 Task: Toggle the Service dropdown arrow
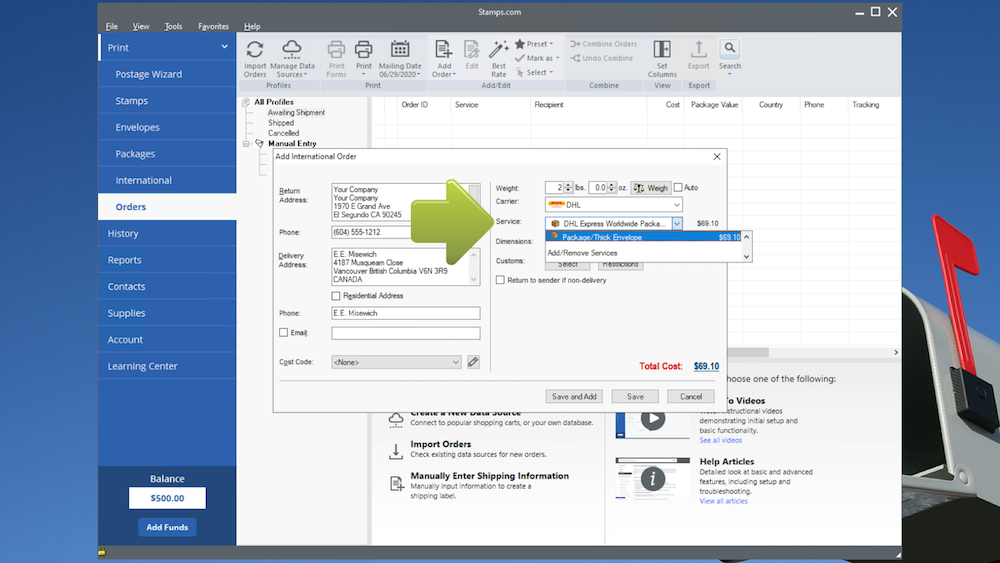click(677, 223)
